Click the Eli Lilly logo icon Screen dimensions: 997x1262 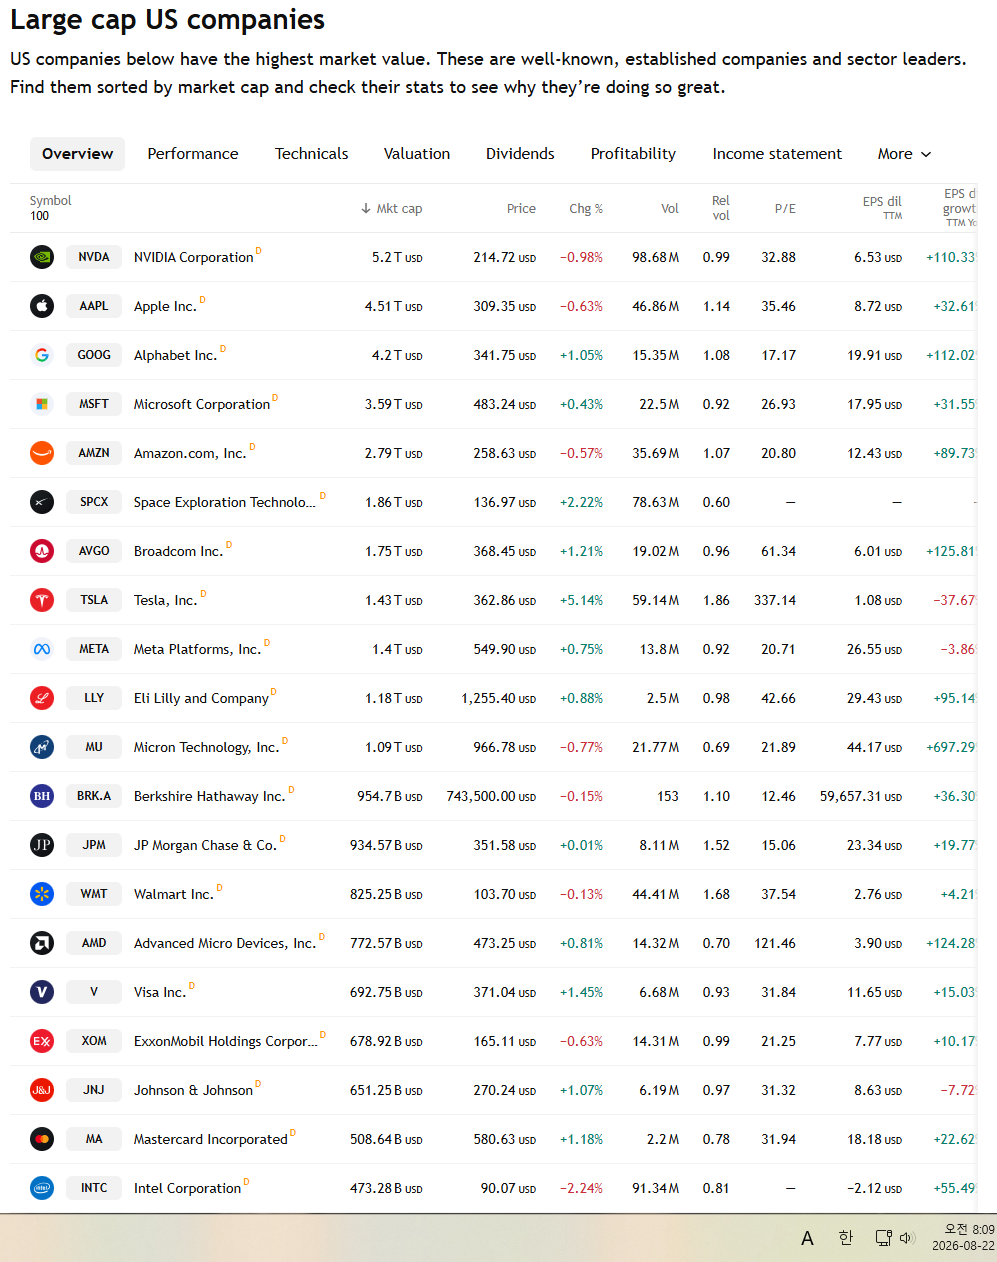(x=42, y=698)
